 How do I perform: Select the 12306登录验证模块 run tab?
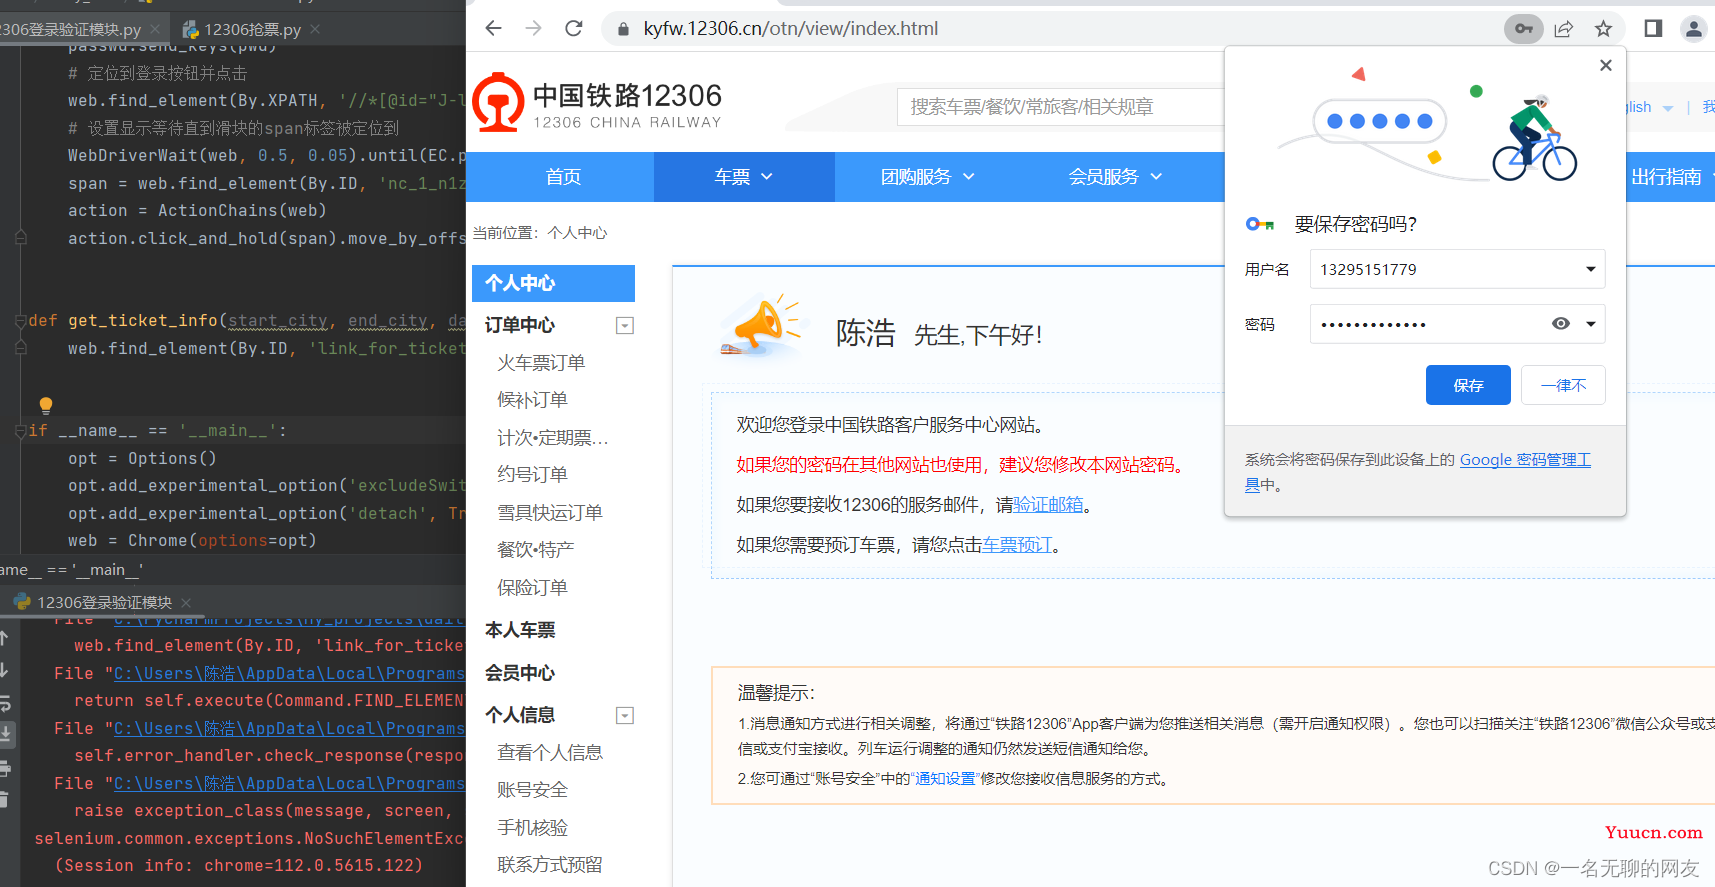[x=104, y=602]
